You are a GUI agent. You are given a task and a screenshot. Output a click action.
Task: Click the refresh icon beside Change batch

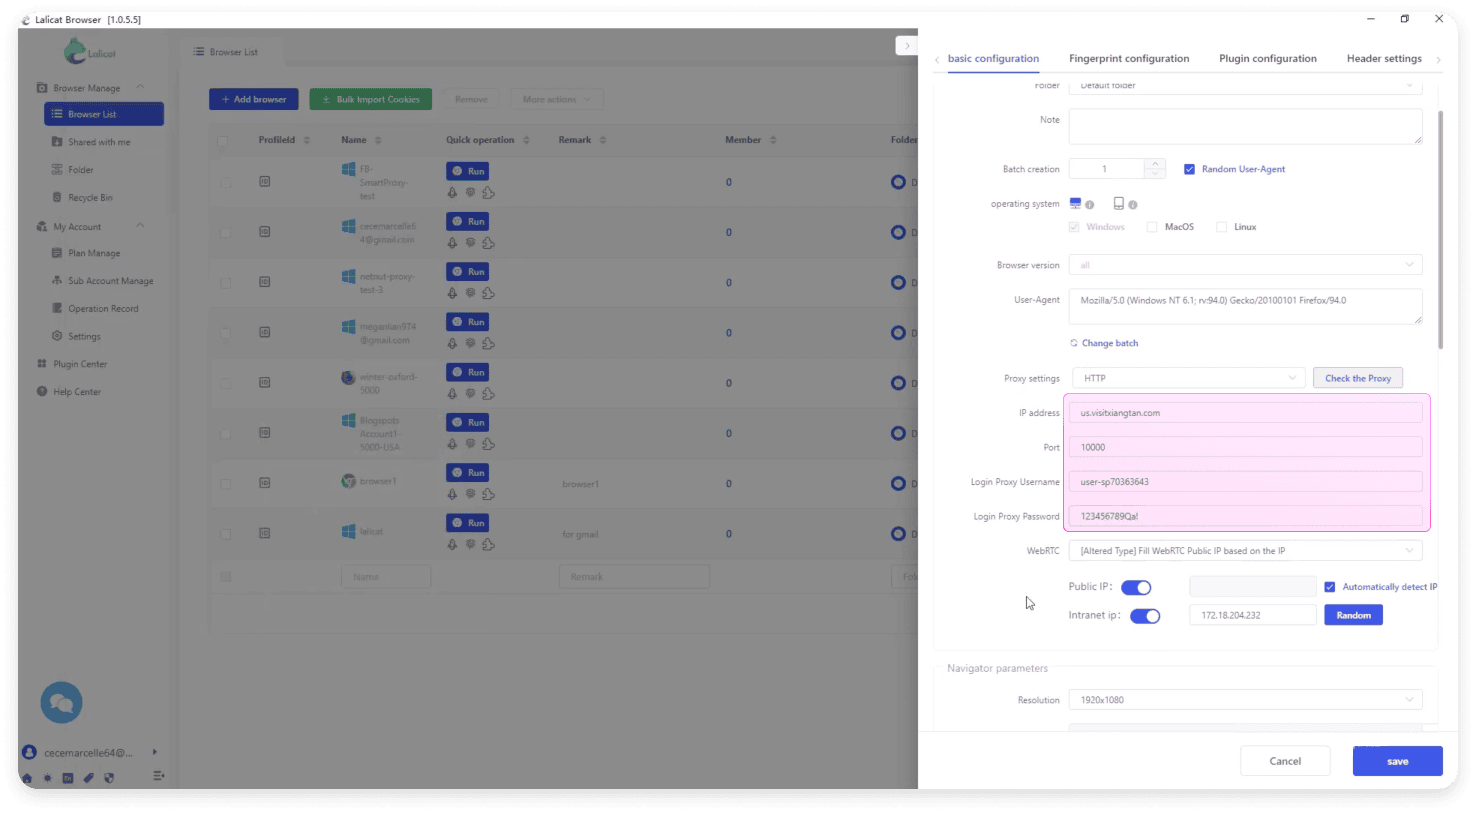pyautogui.click(x=1074, y=343)
